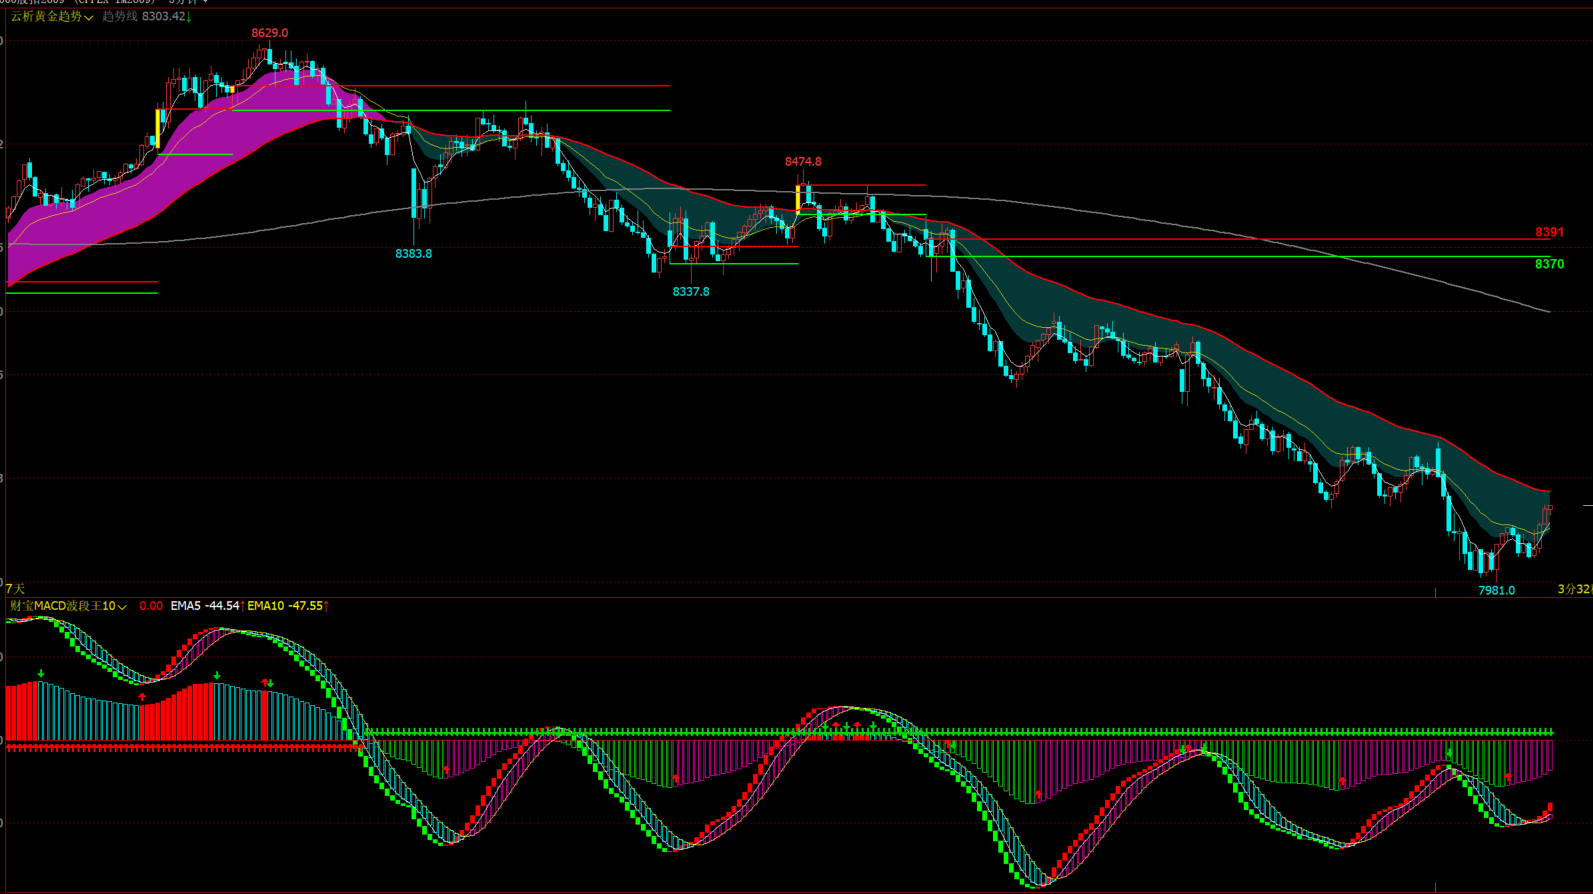This screenshot has width=1593, height=894.
Task: Open the period dropdown arrow in the title bar
Action: pyautogui.click(x=205, y=2)
